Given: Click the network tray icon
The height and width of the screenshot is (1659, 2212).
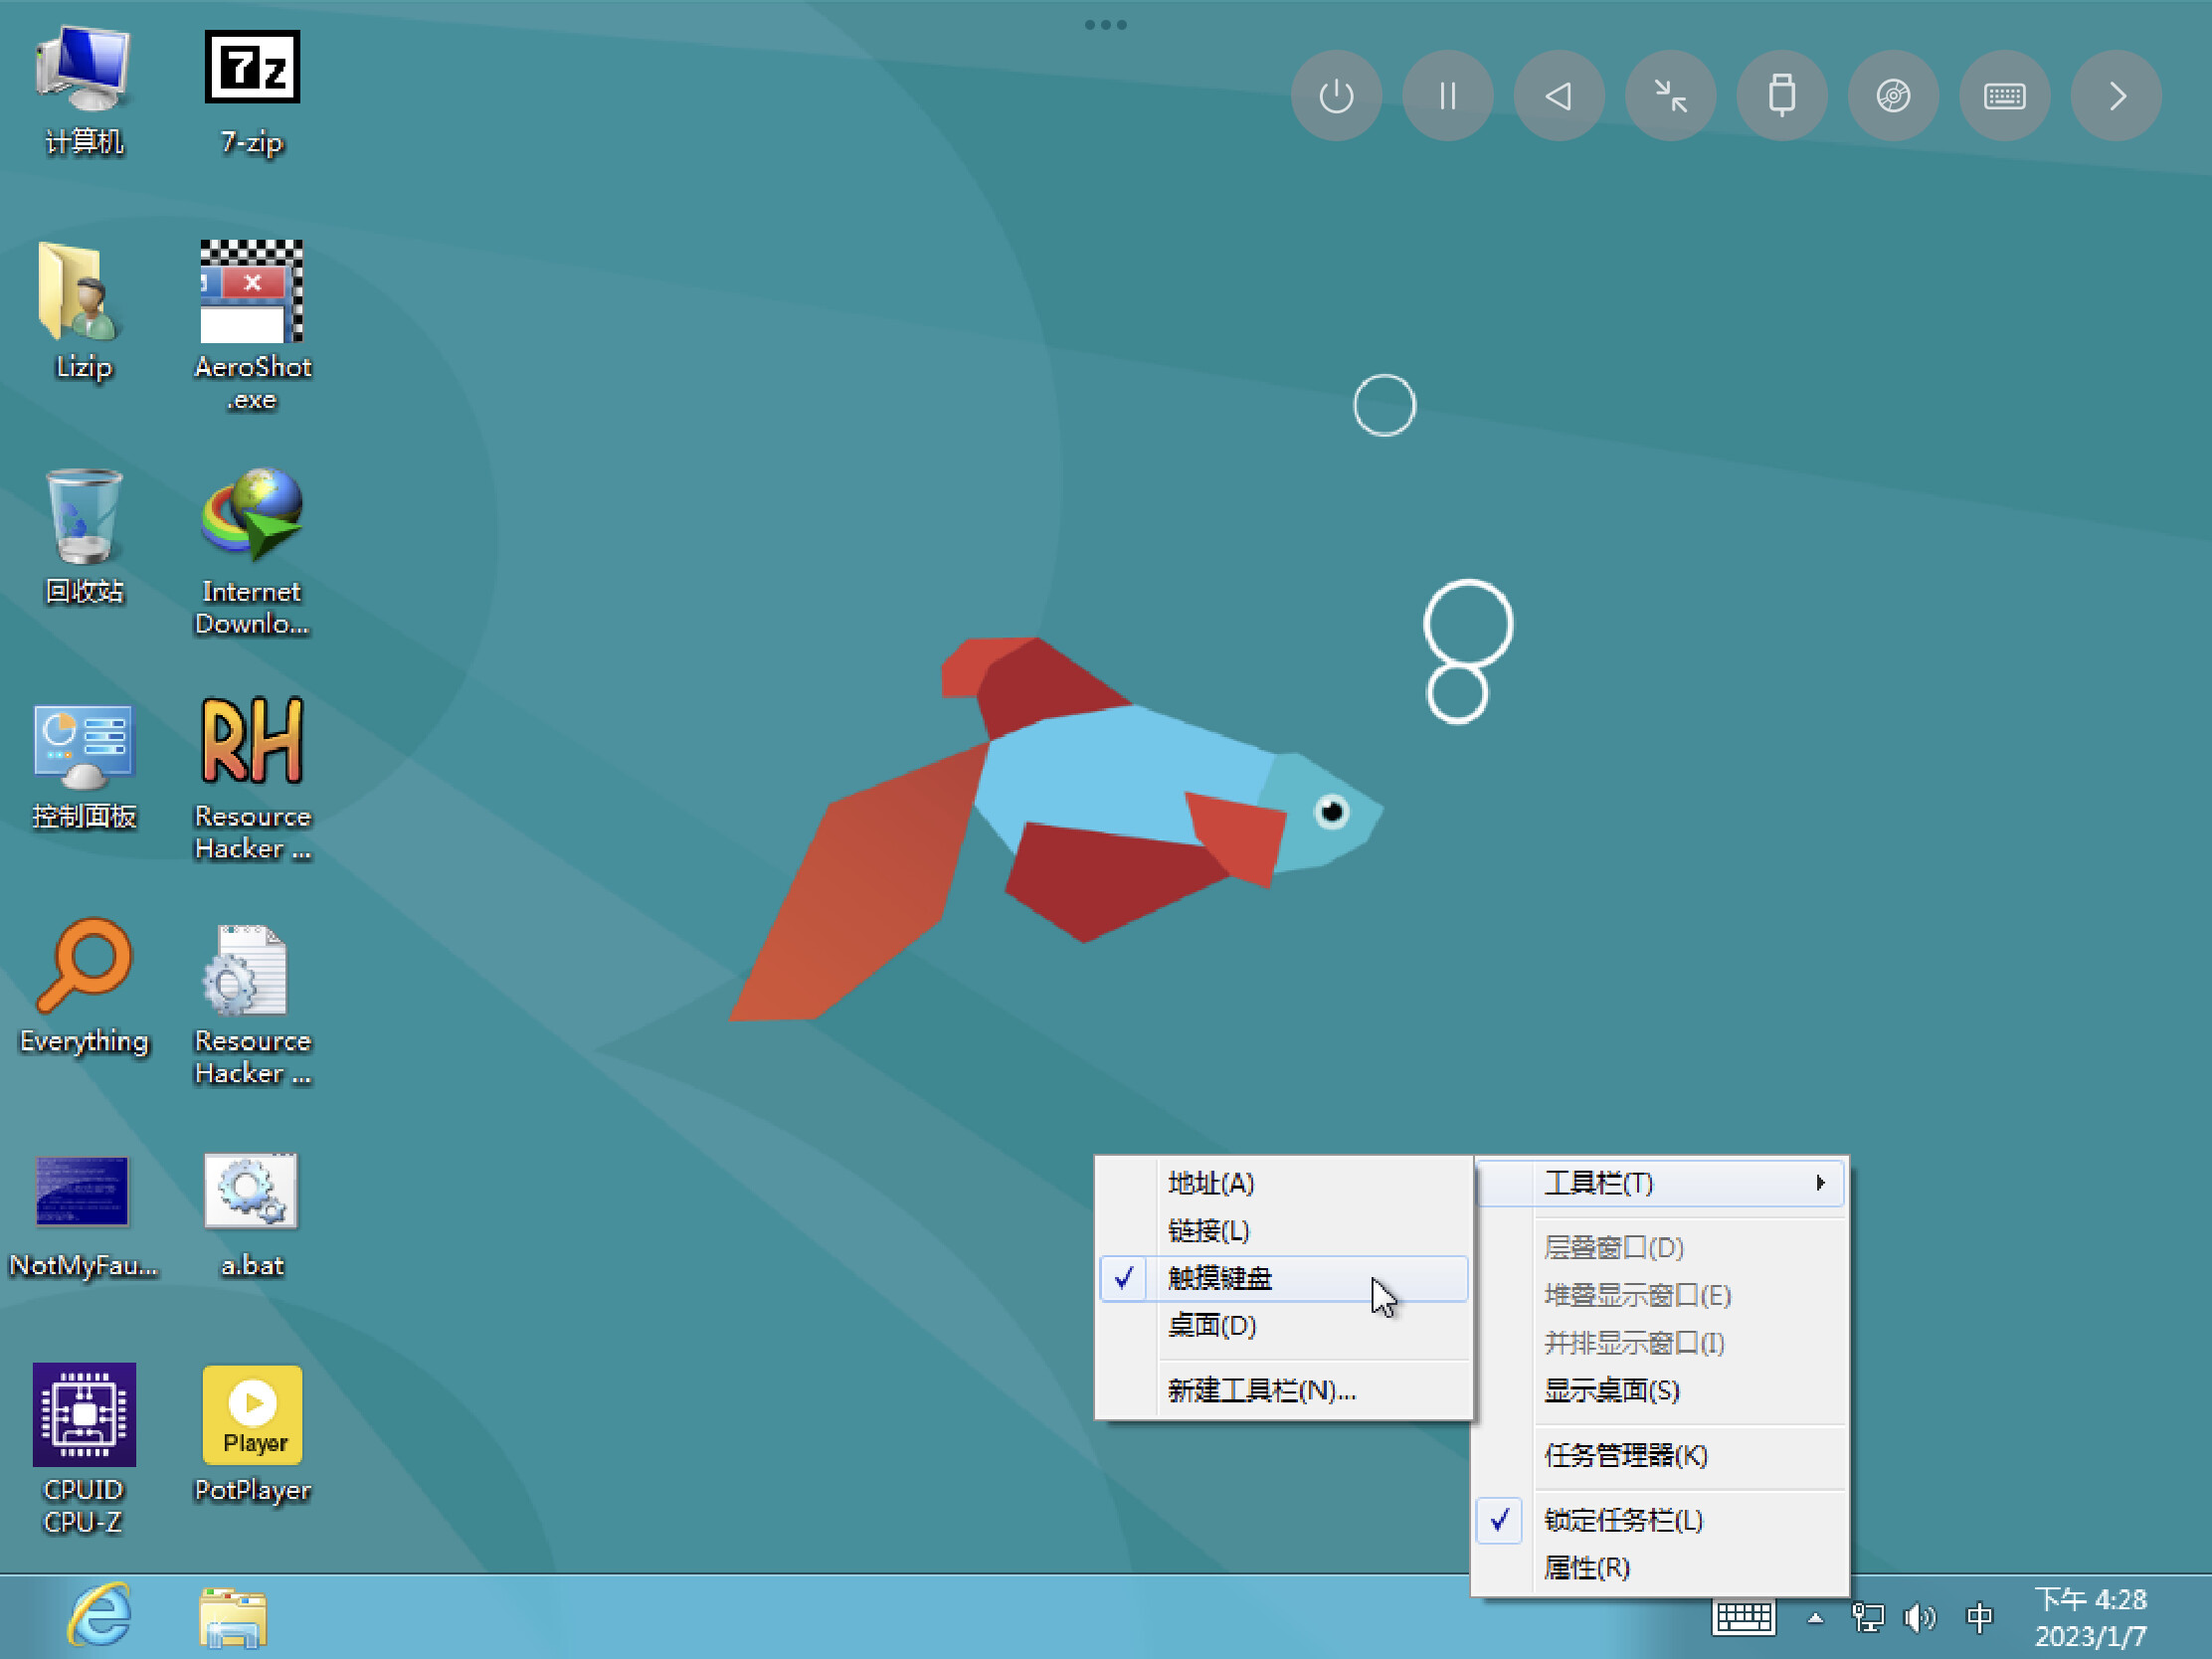Looking at the screenshot, I should [x=1866, y=1617].
